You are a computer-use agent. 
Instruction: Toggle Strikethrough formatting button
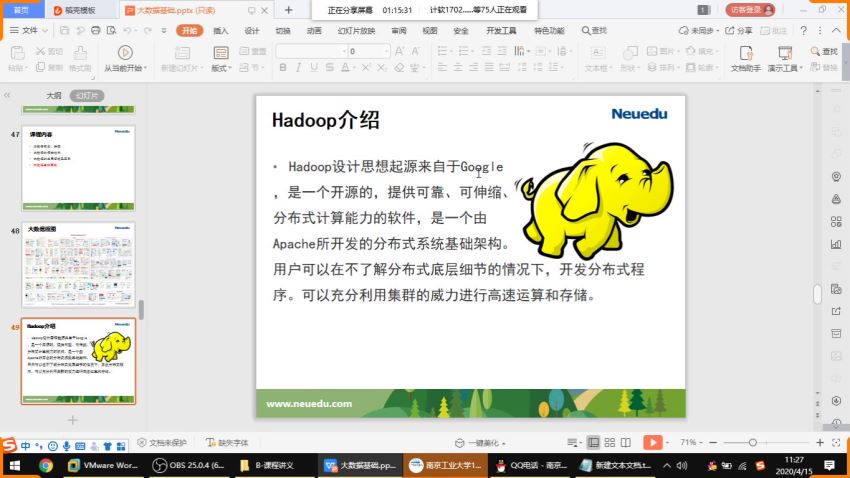(x=330, y=67)
